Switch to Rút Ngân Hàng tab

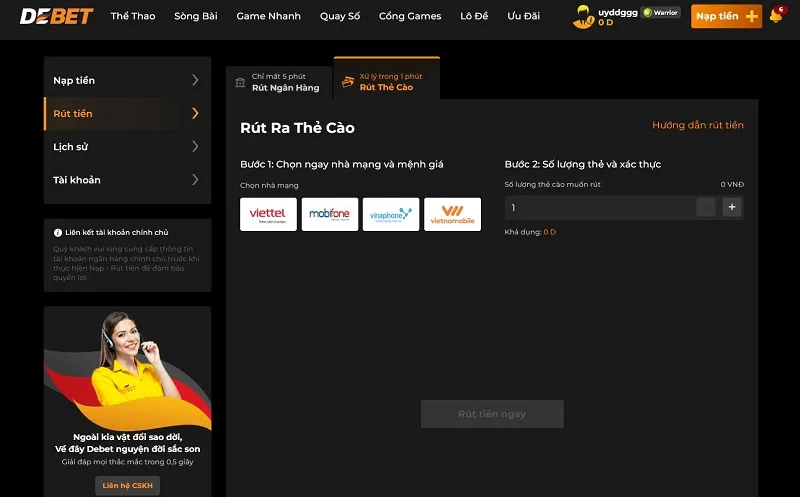point(279,82)
